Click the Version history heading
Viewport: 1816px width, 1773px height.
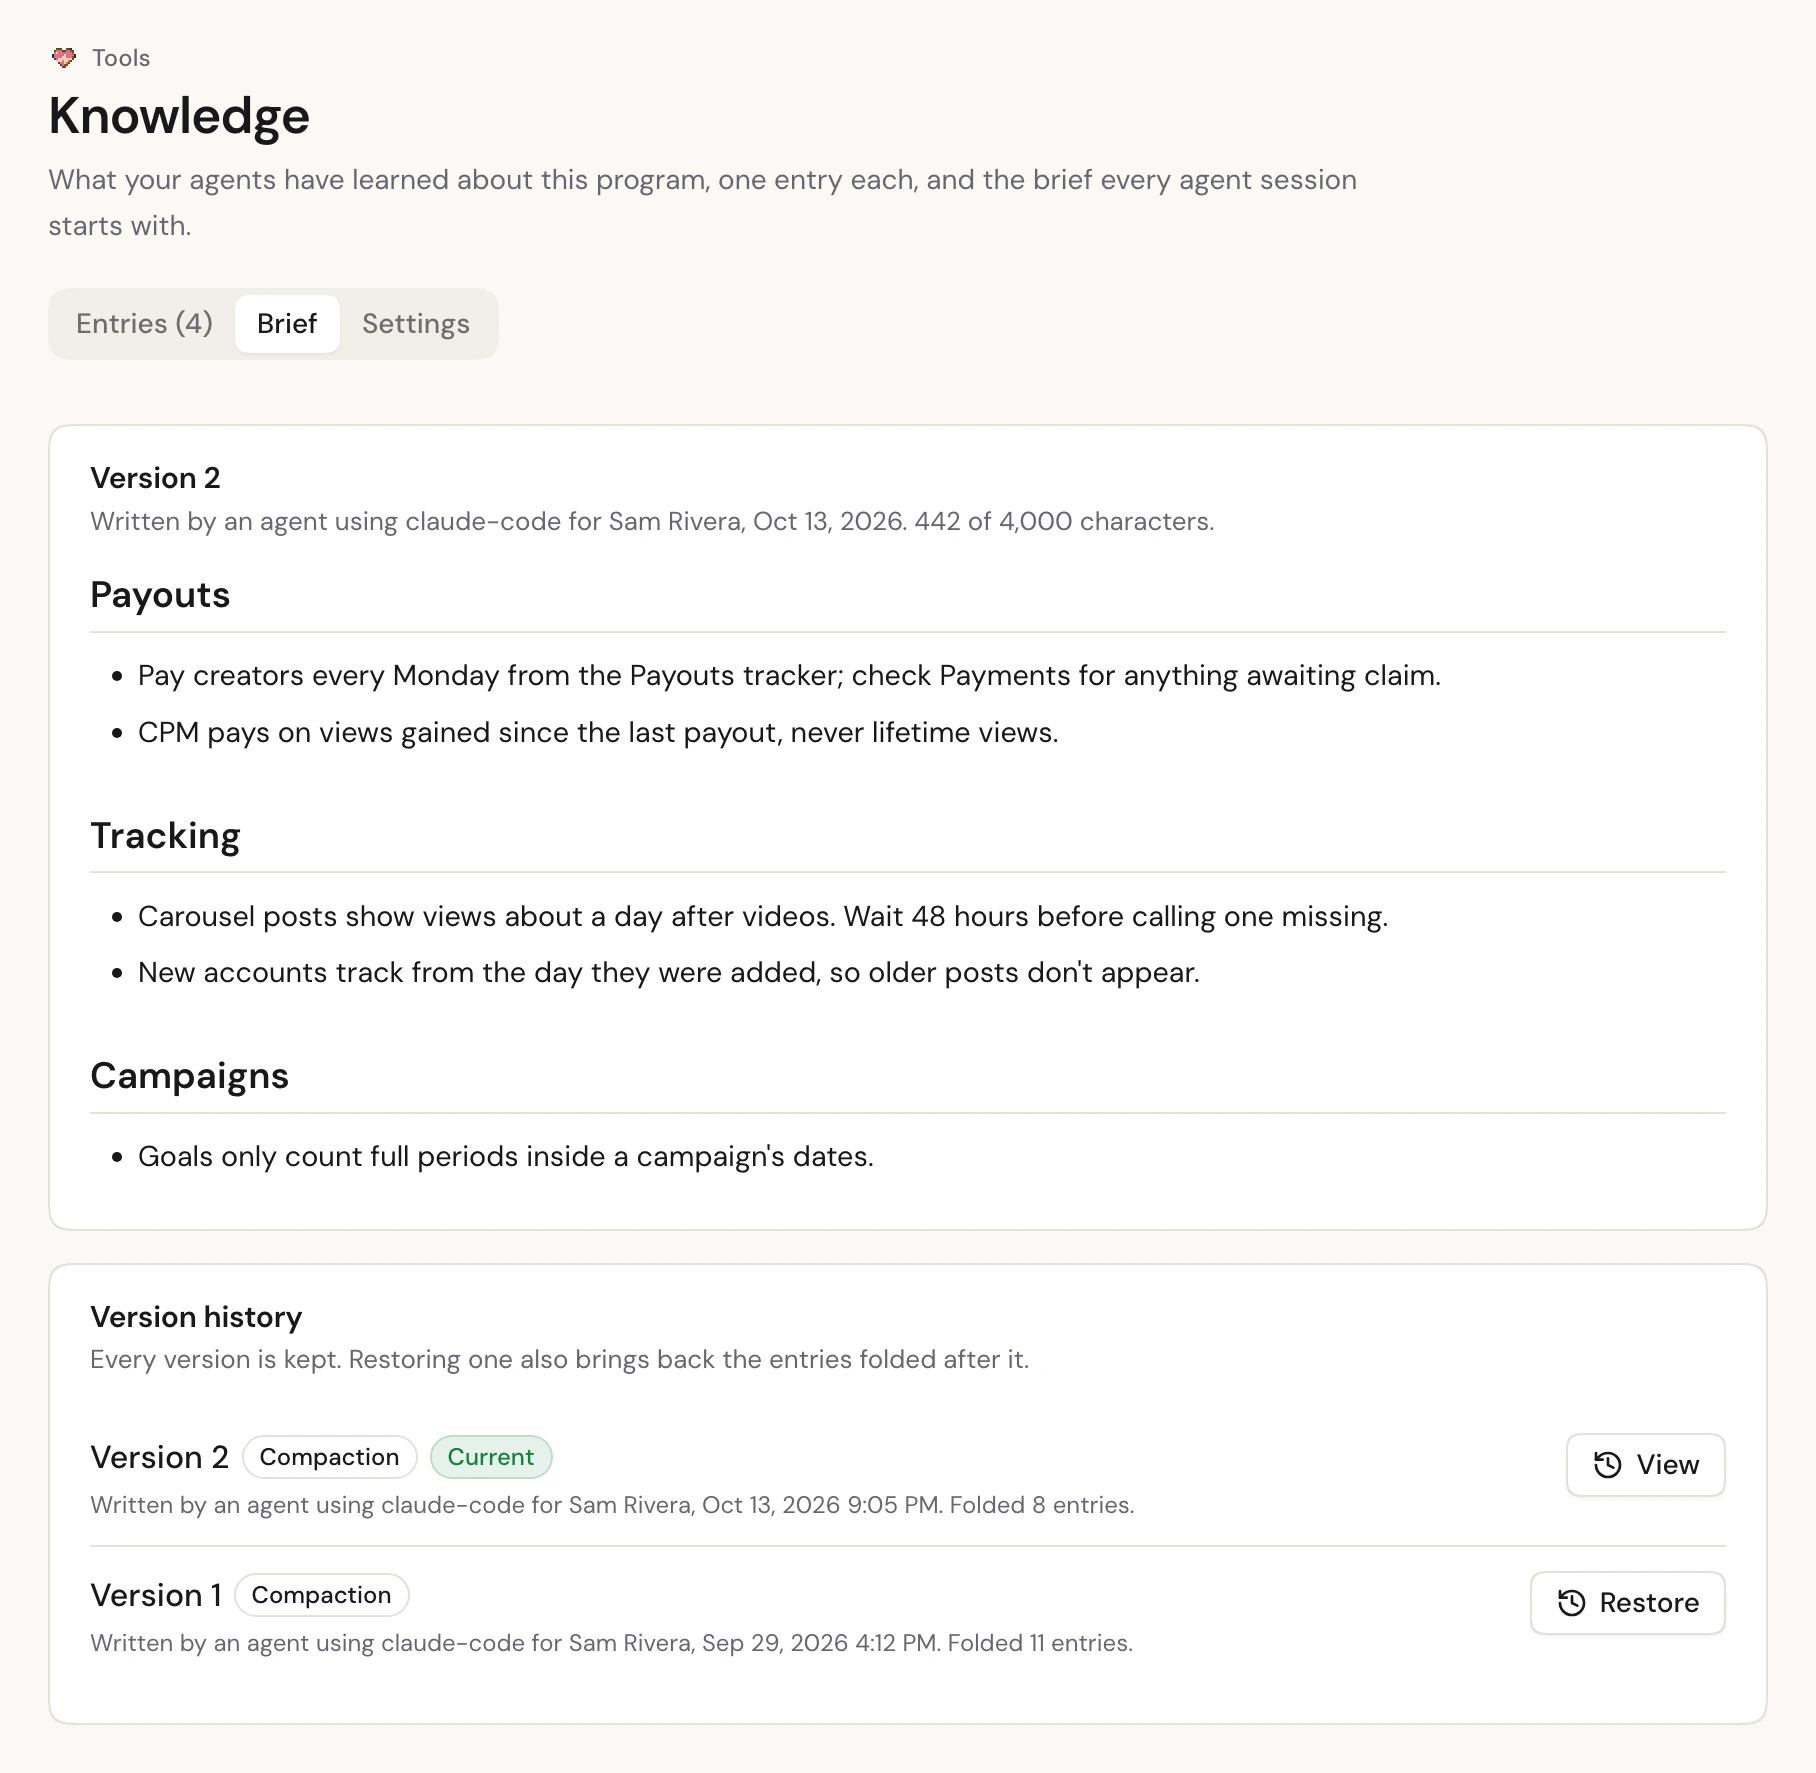[x=196, y=1317]
